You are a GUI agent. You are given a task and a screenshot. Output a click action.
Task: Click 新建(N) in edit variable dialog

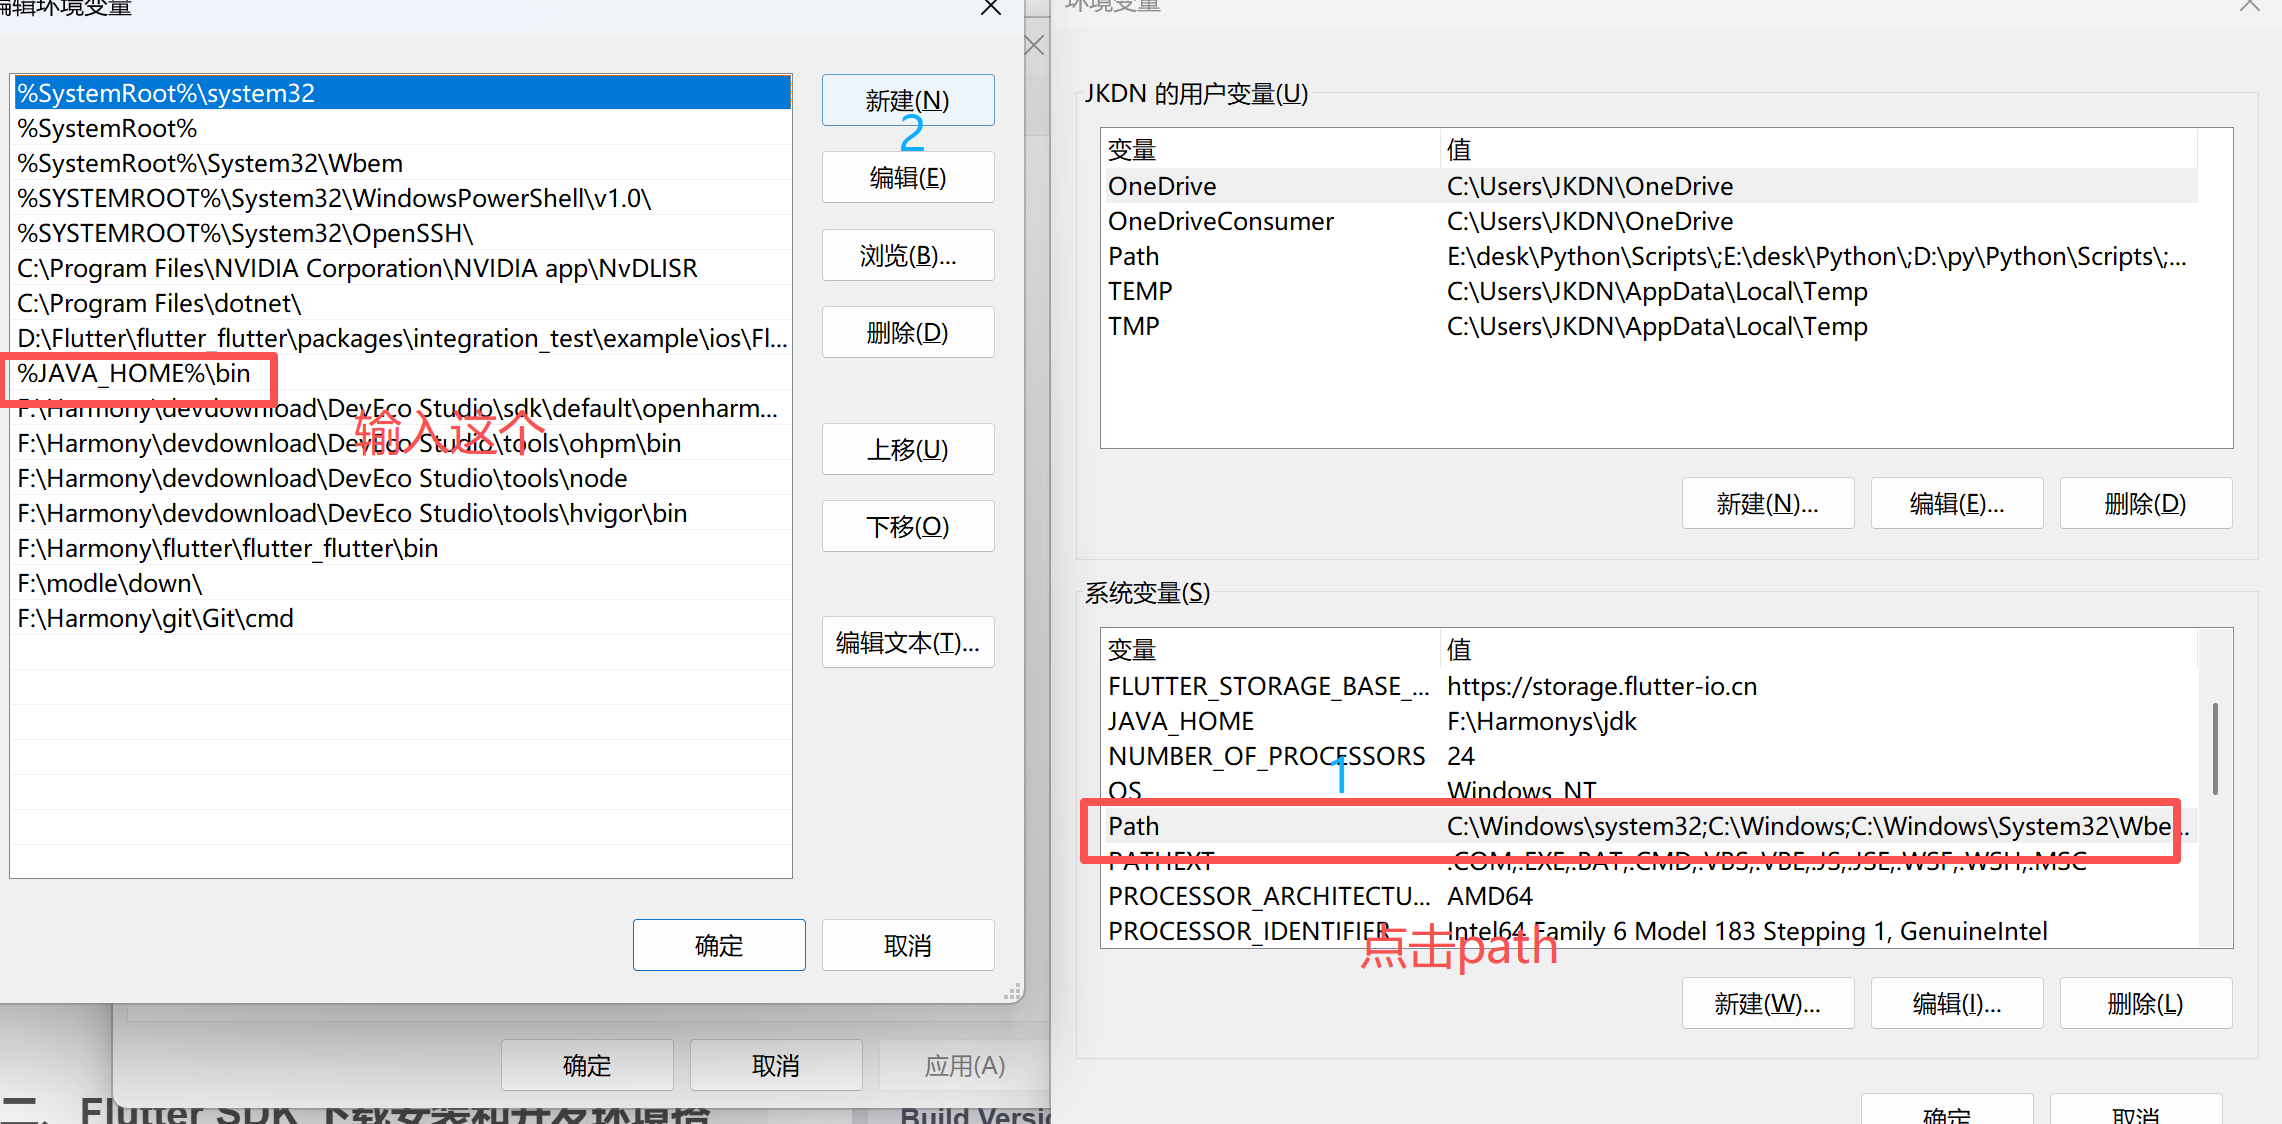[907, 100]
